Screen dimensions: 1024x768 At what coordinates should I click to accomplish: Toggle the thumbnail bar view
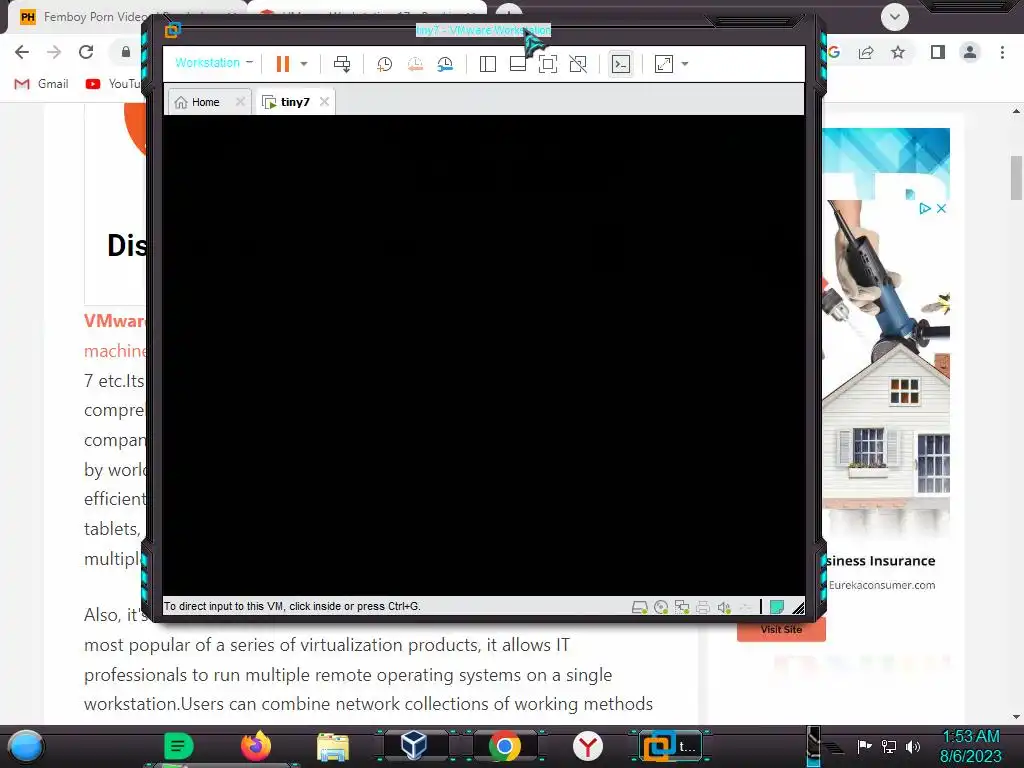517,63
